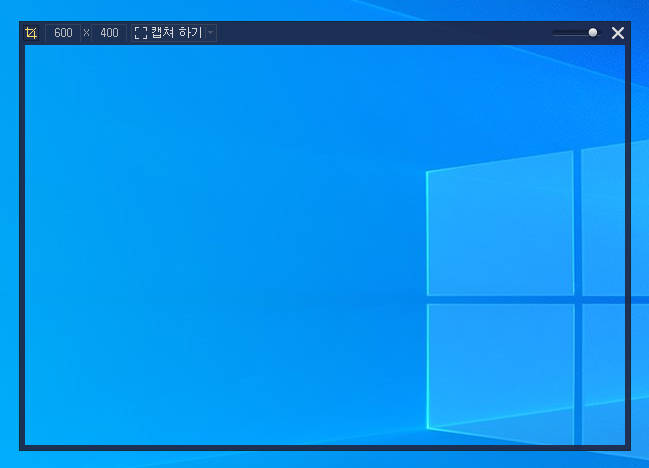Select the height field showing 400

point(109,33)
